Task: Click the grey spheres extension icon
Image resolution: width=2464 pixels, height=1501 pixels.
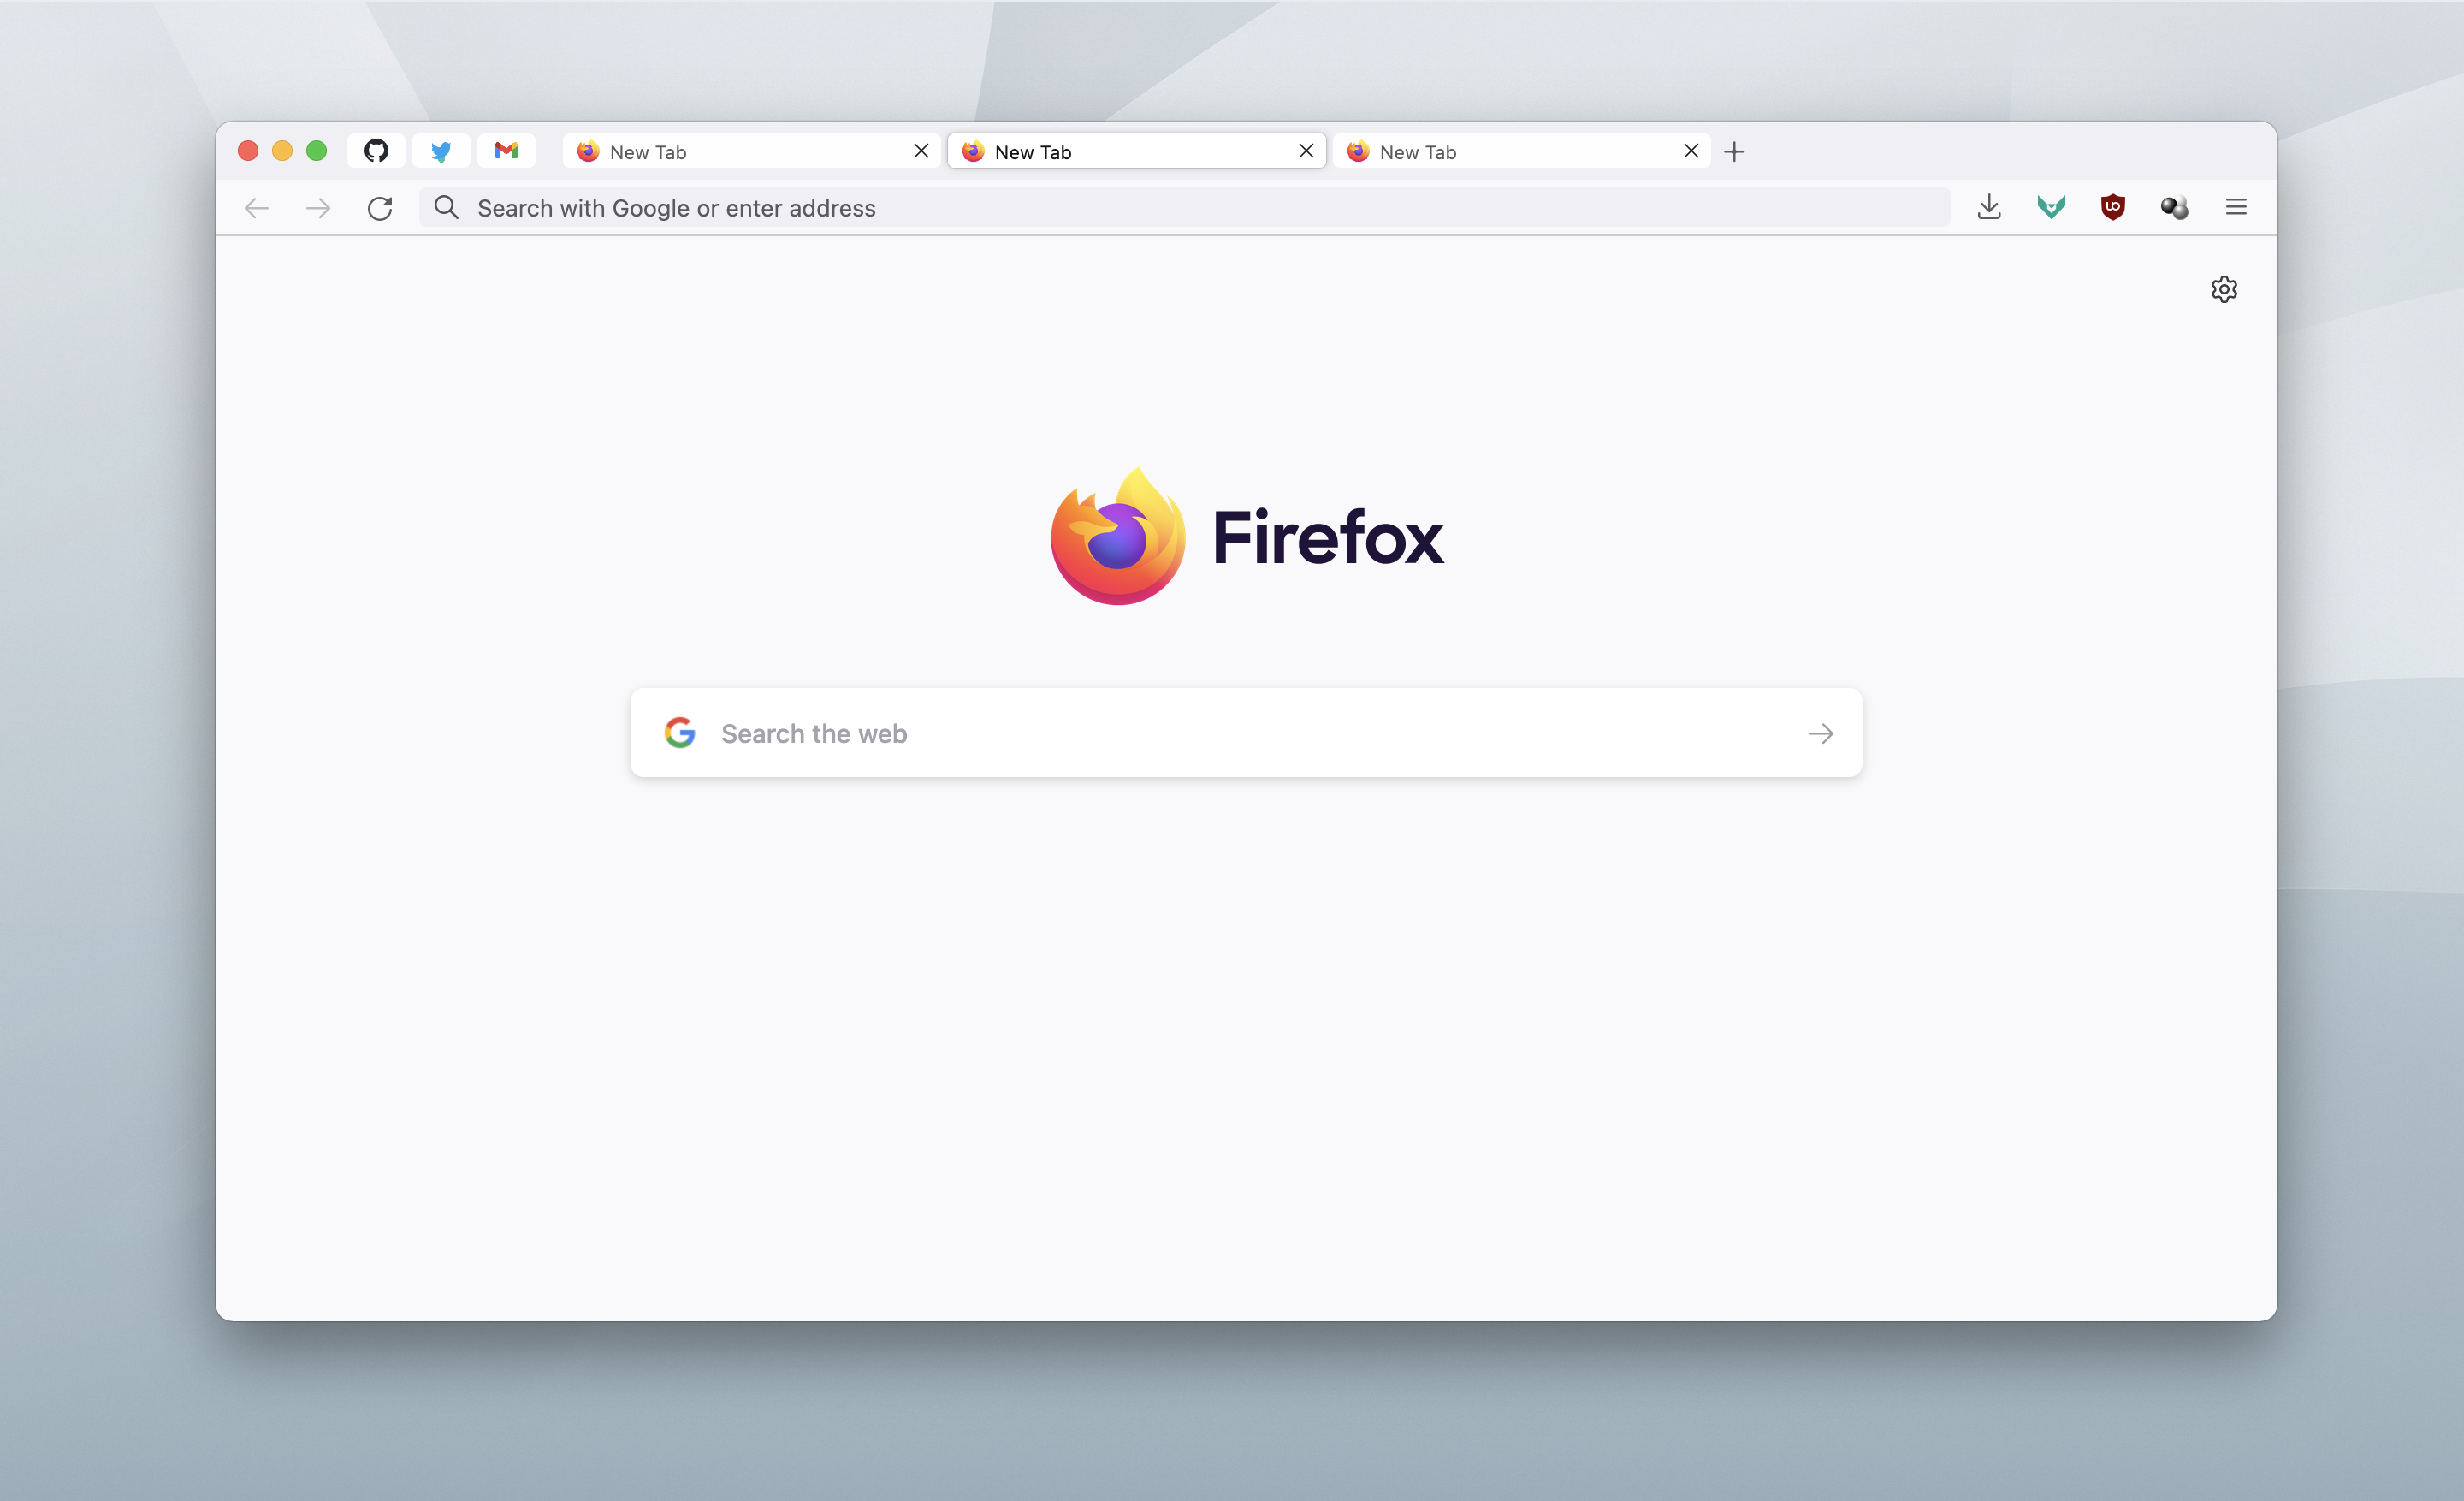Action: tap(2174, 207)
